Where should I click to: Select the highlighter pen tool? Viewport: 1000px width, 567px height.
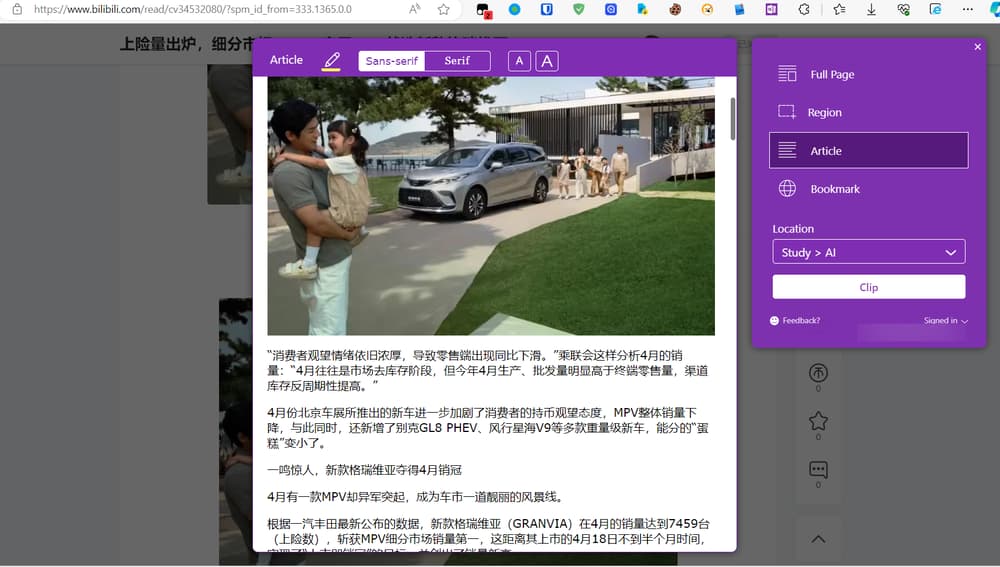coord(331,61)
